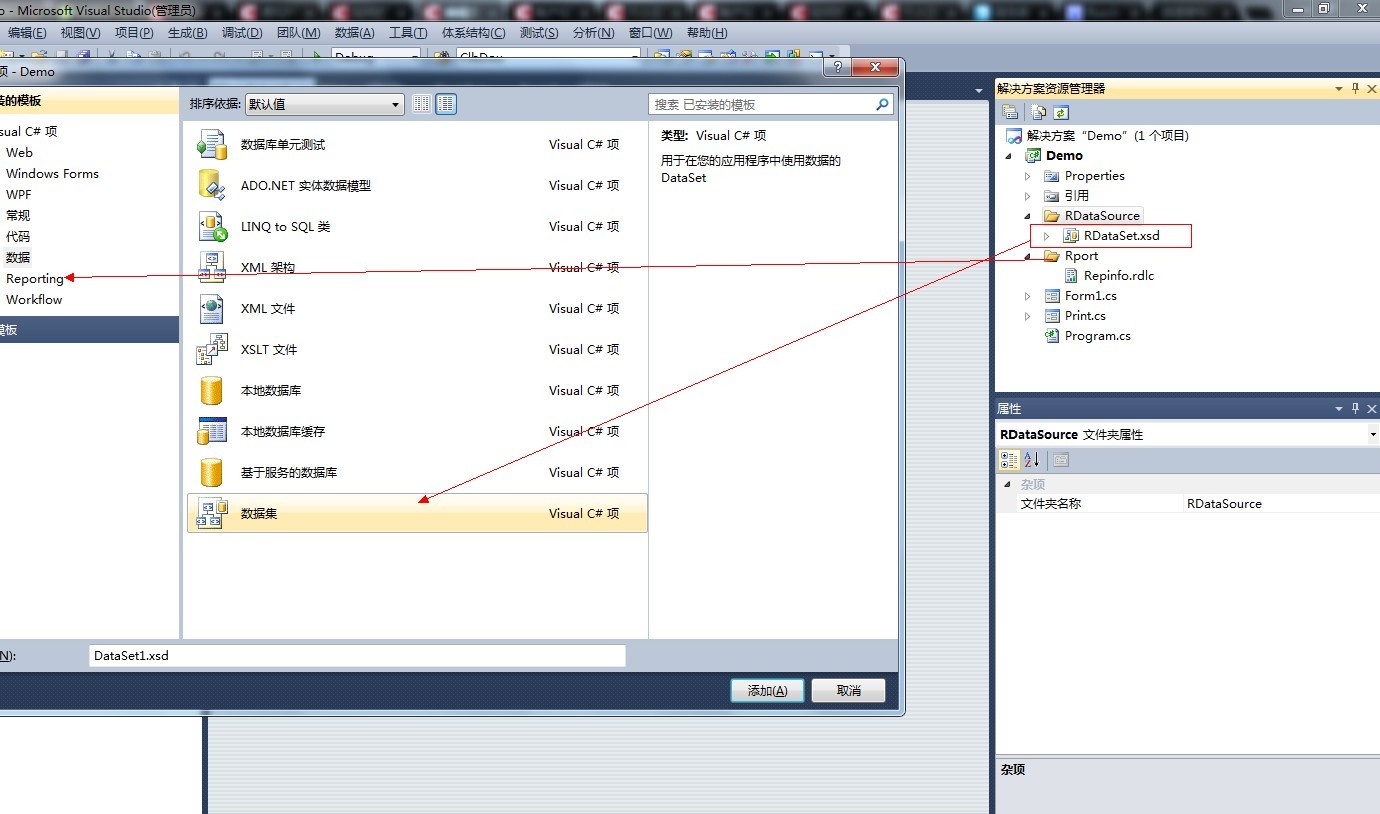Viewport: 1380px width, 814px height.
Task: Open the 属性 object selector dropdown
Action: click(x=1373, y=435)
